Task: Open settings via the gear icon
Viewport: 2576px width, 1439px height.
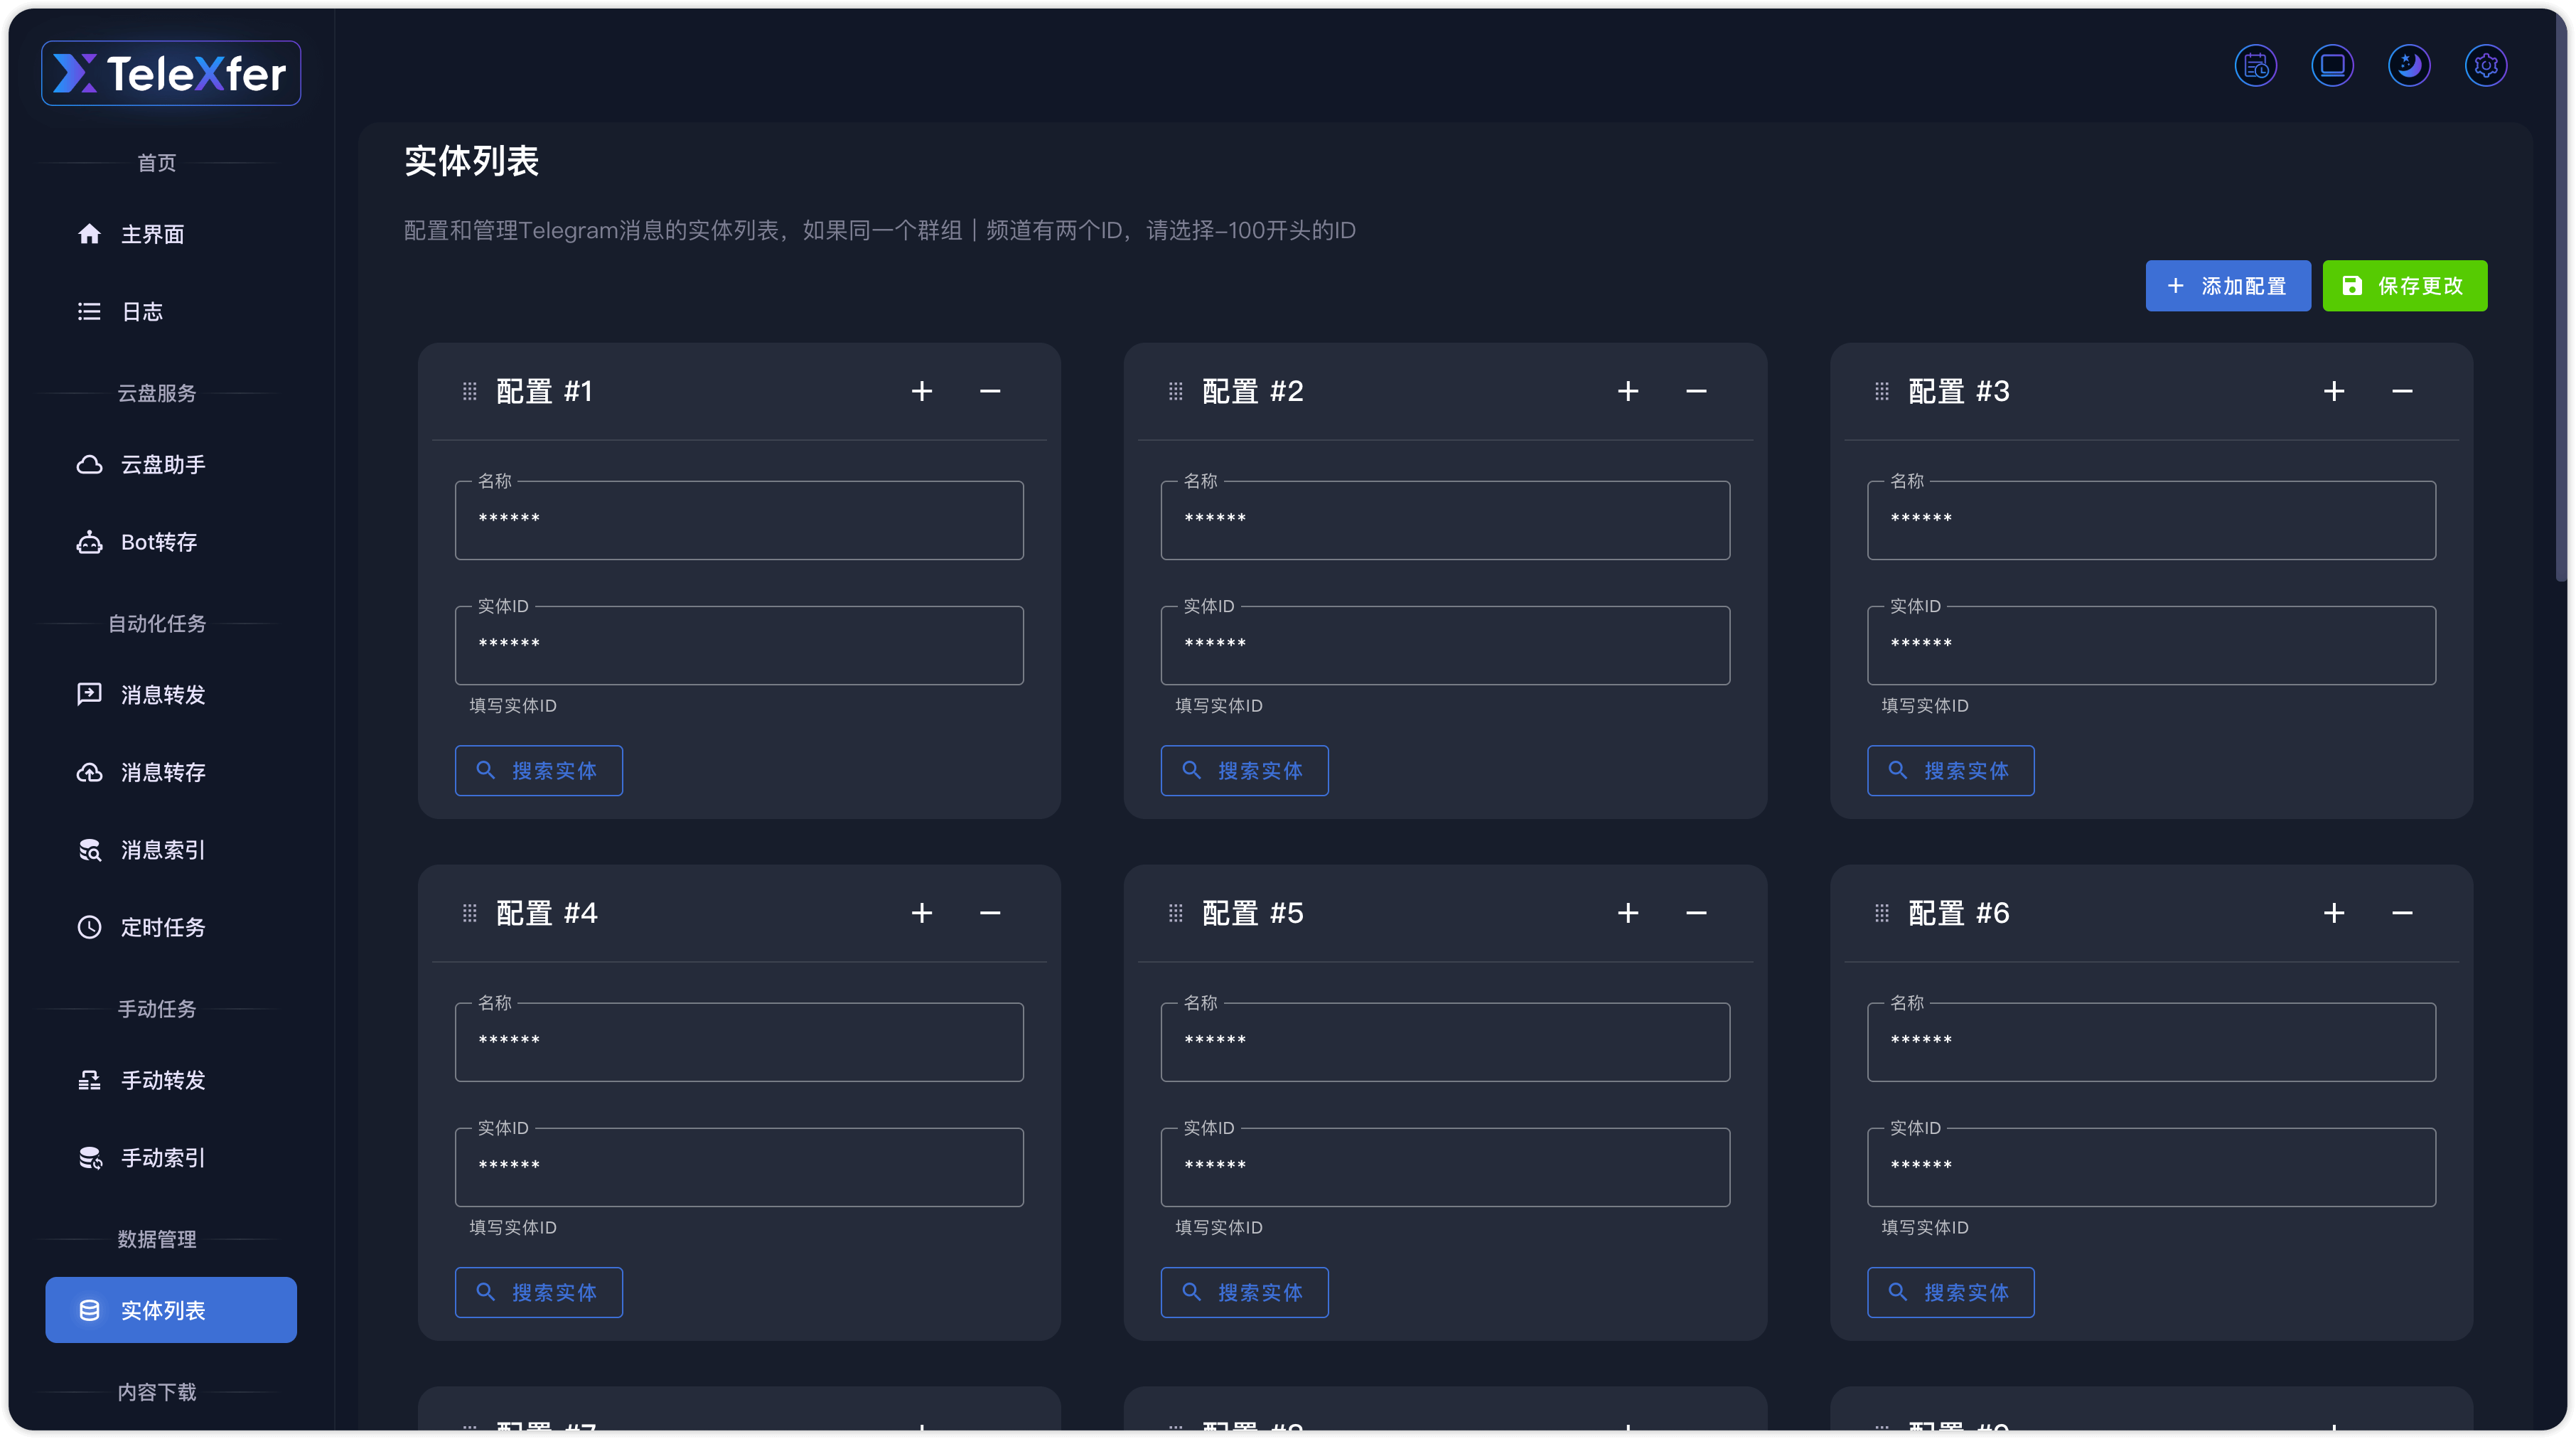Action: pos(2486,66)
